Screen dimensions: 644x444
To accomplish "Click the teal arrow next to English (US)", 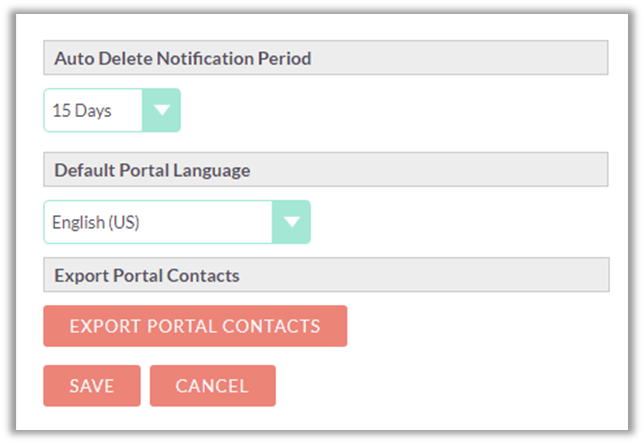I will 291,222.
